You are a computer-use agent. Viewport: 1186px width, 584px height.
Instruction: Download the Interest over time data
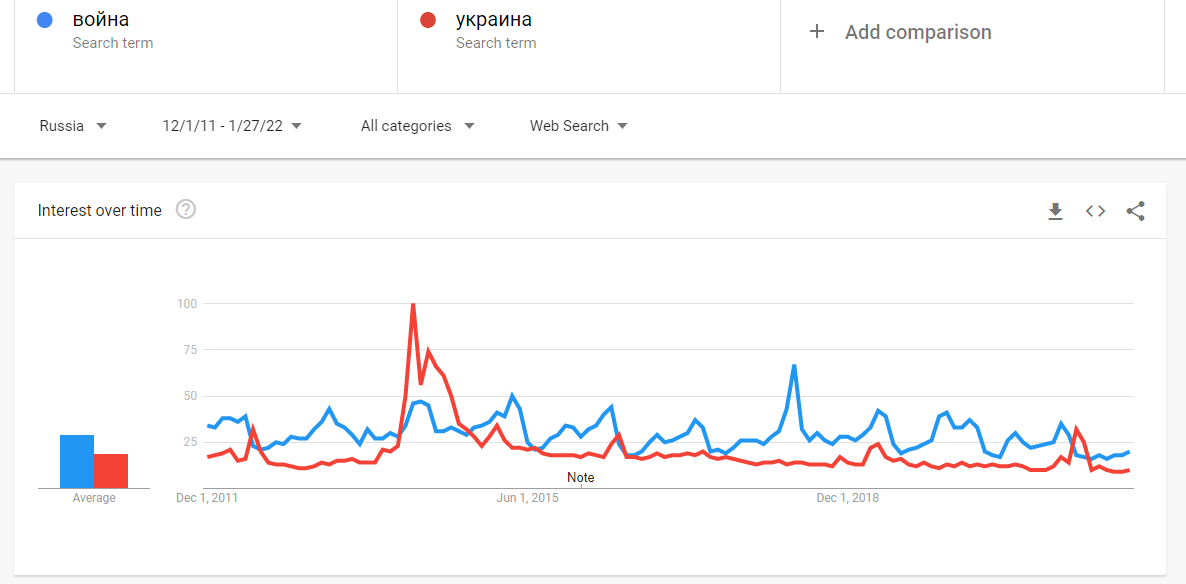click(1055, 211)
